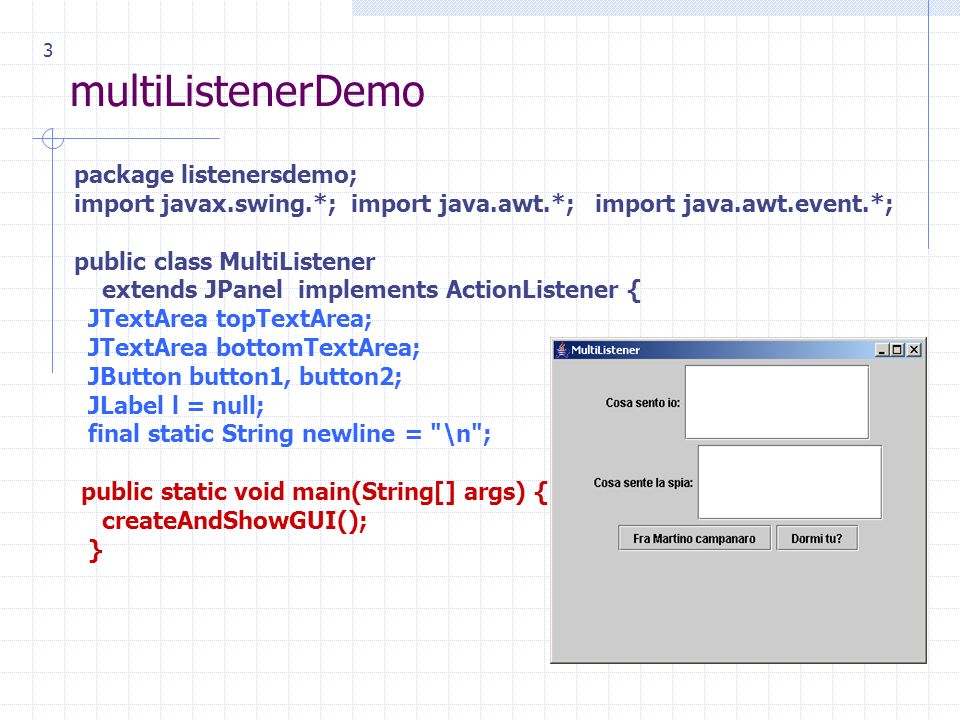Close the MultiListener window
The width and height of the screenshot is (960, 720).
[x=913, y=350]
